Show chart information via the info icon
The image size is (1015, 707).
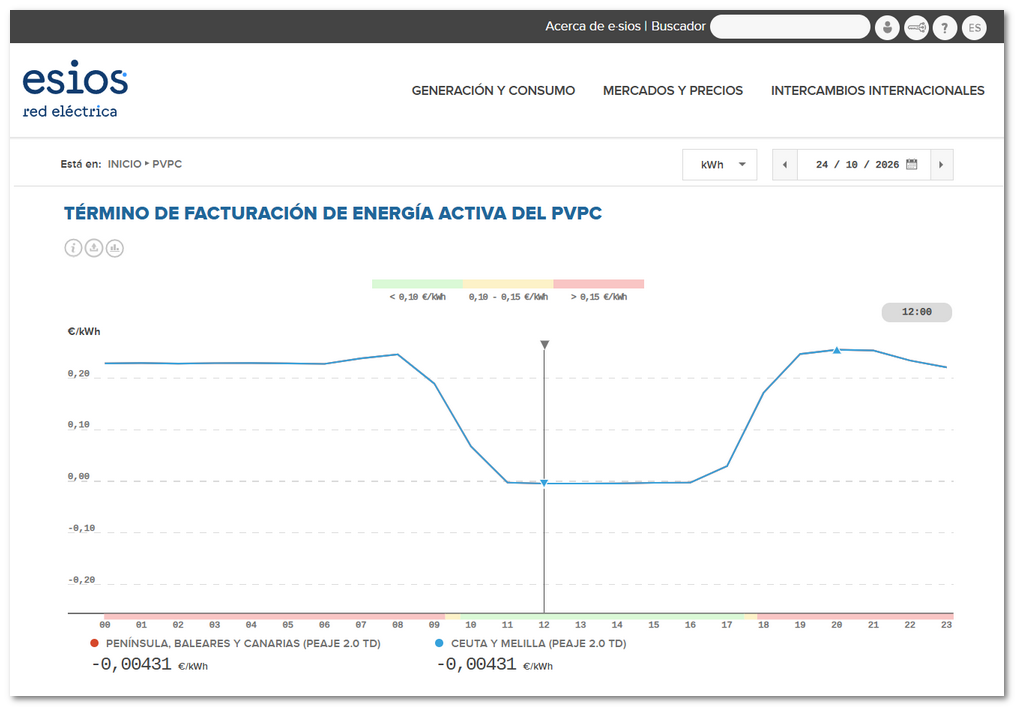73,248
